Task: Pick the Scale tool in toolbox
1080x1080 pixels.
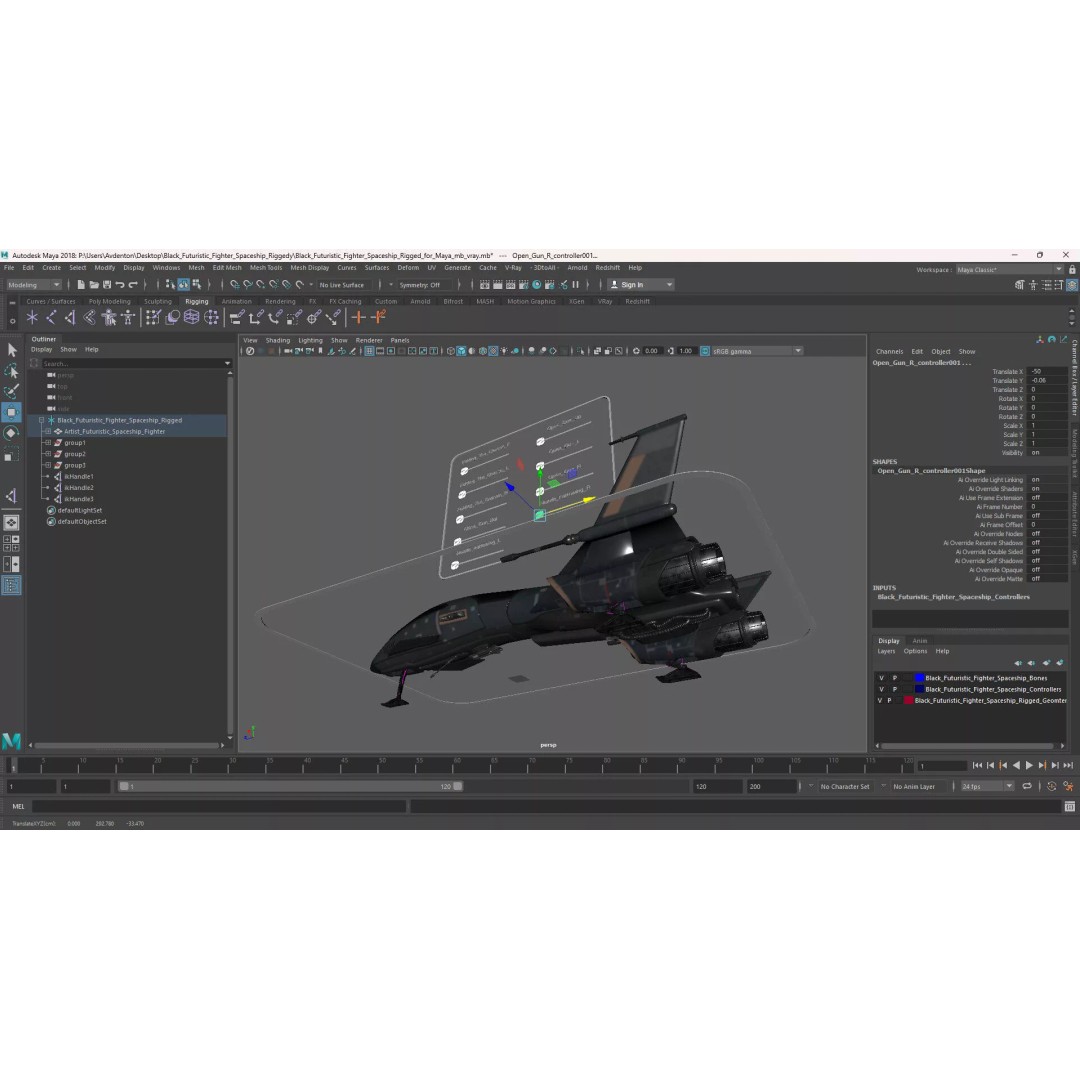Action: (12, 454)
